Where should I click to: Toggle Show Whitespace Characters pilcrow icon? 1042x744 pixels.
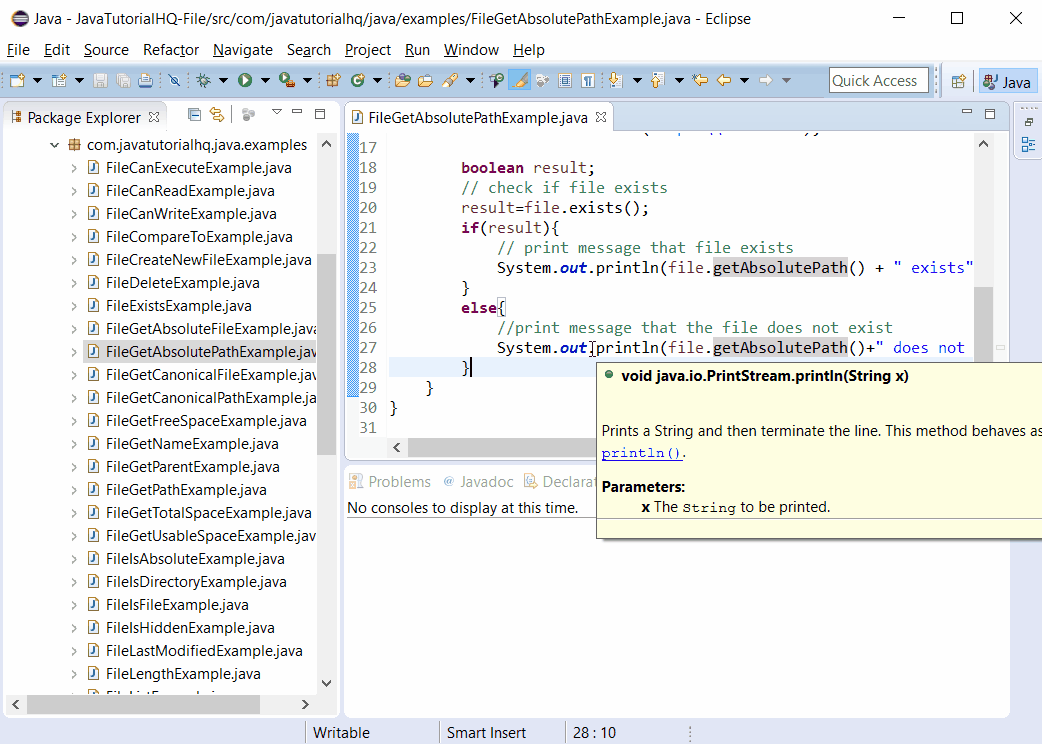pyautogui.click(x=587, y=80)
